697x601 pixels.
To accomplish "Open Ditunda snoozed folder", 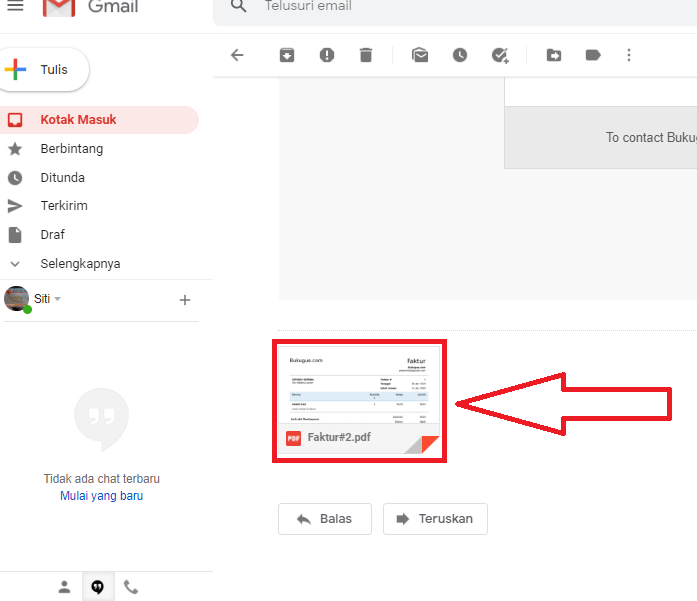I will 62,177.
